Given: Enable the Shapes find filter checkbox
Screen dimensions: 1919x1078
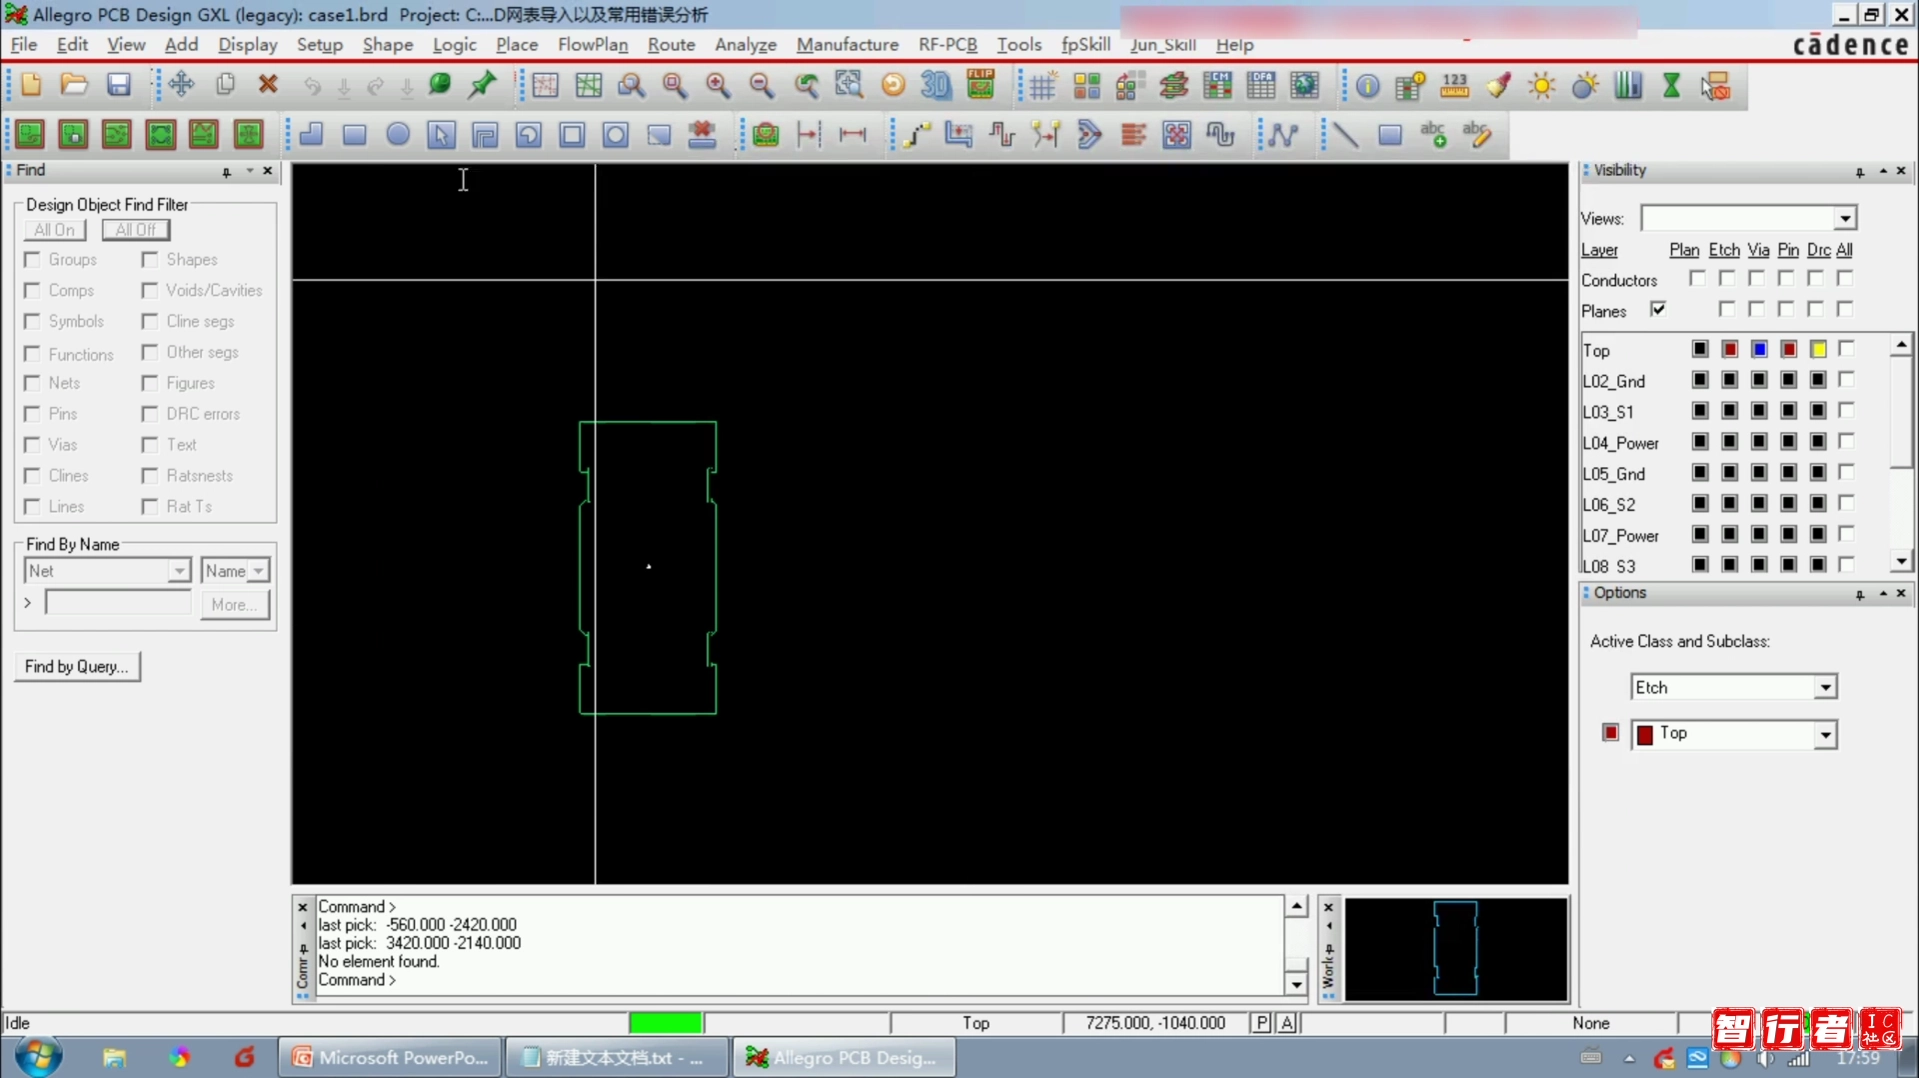Looking at the screenshot, I should coord(150,260).
